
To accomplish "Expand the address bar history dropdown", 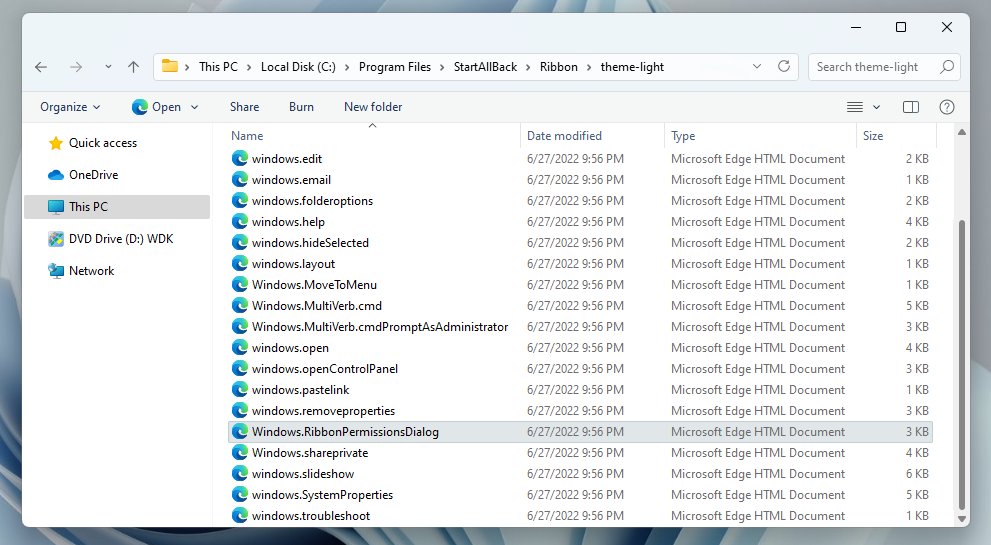I will 757,66.
